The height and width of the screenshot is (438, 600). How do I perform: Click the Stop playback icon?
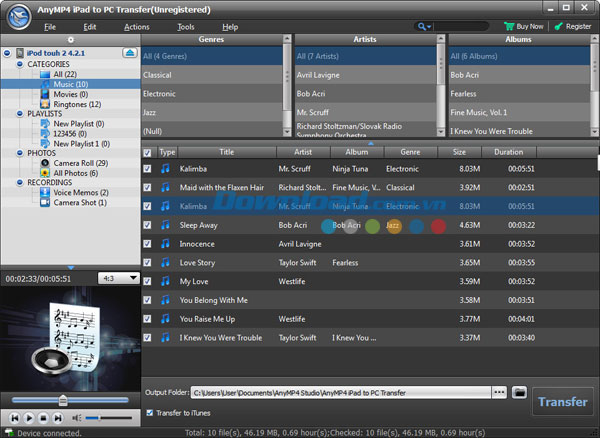click(x=45, y=416)
